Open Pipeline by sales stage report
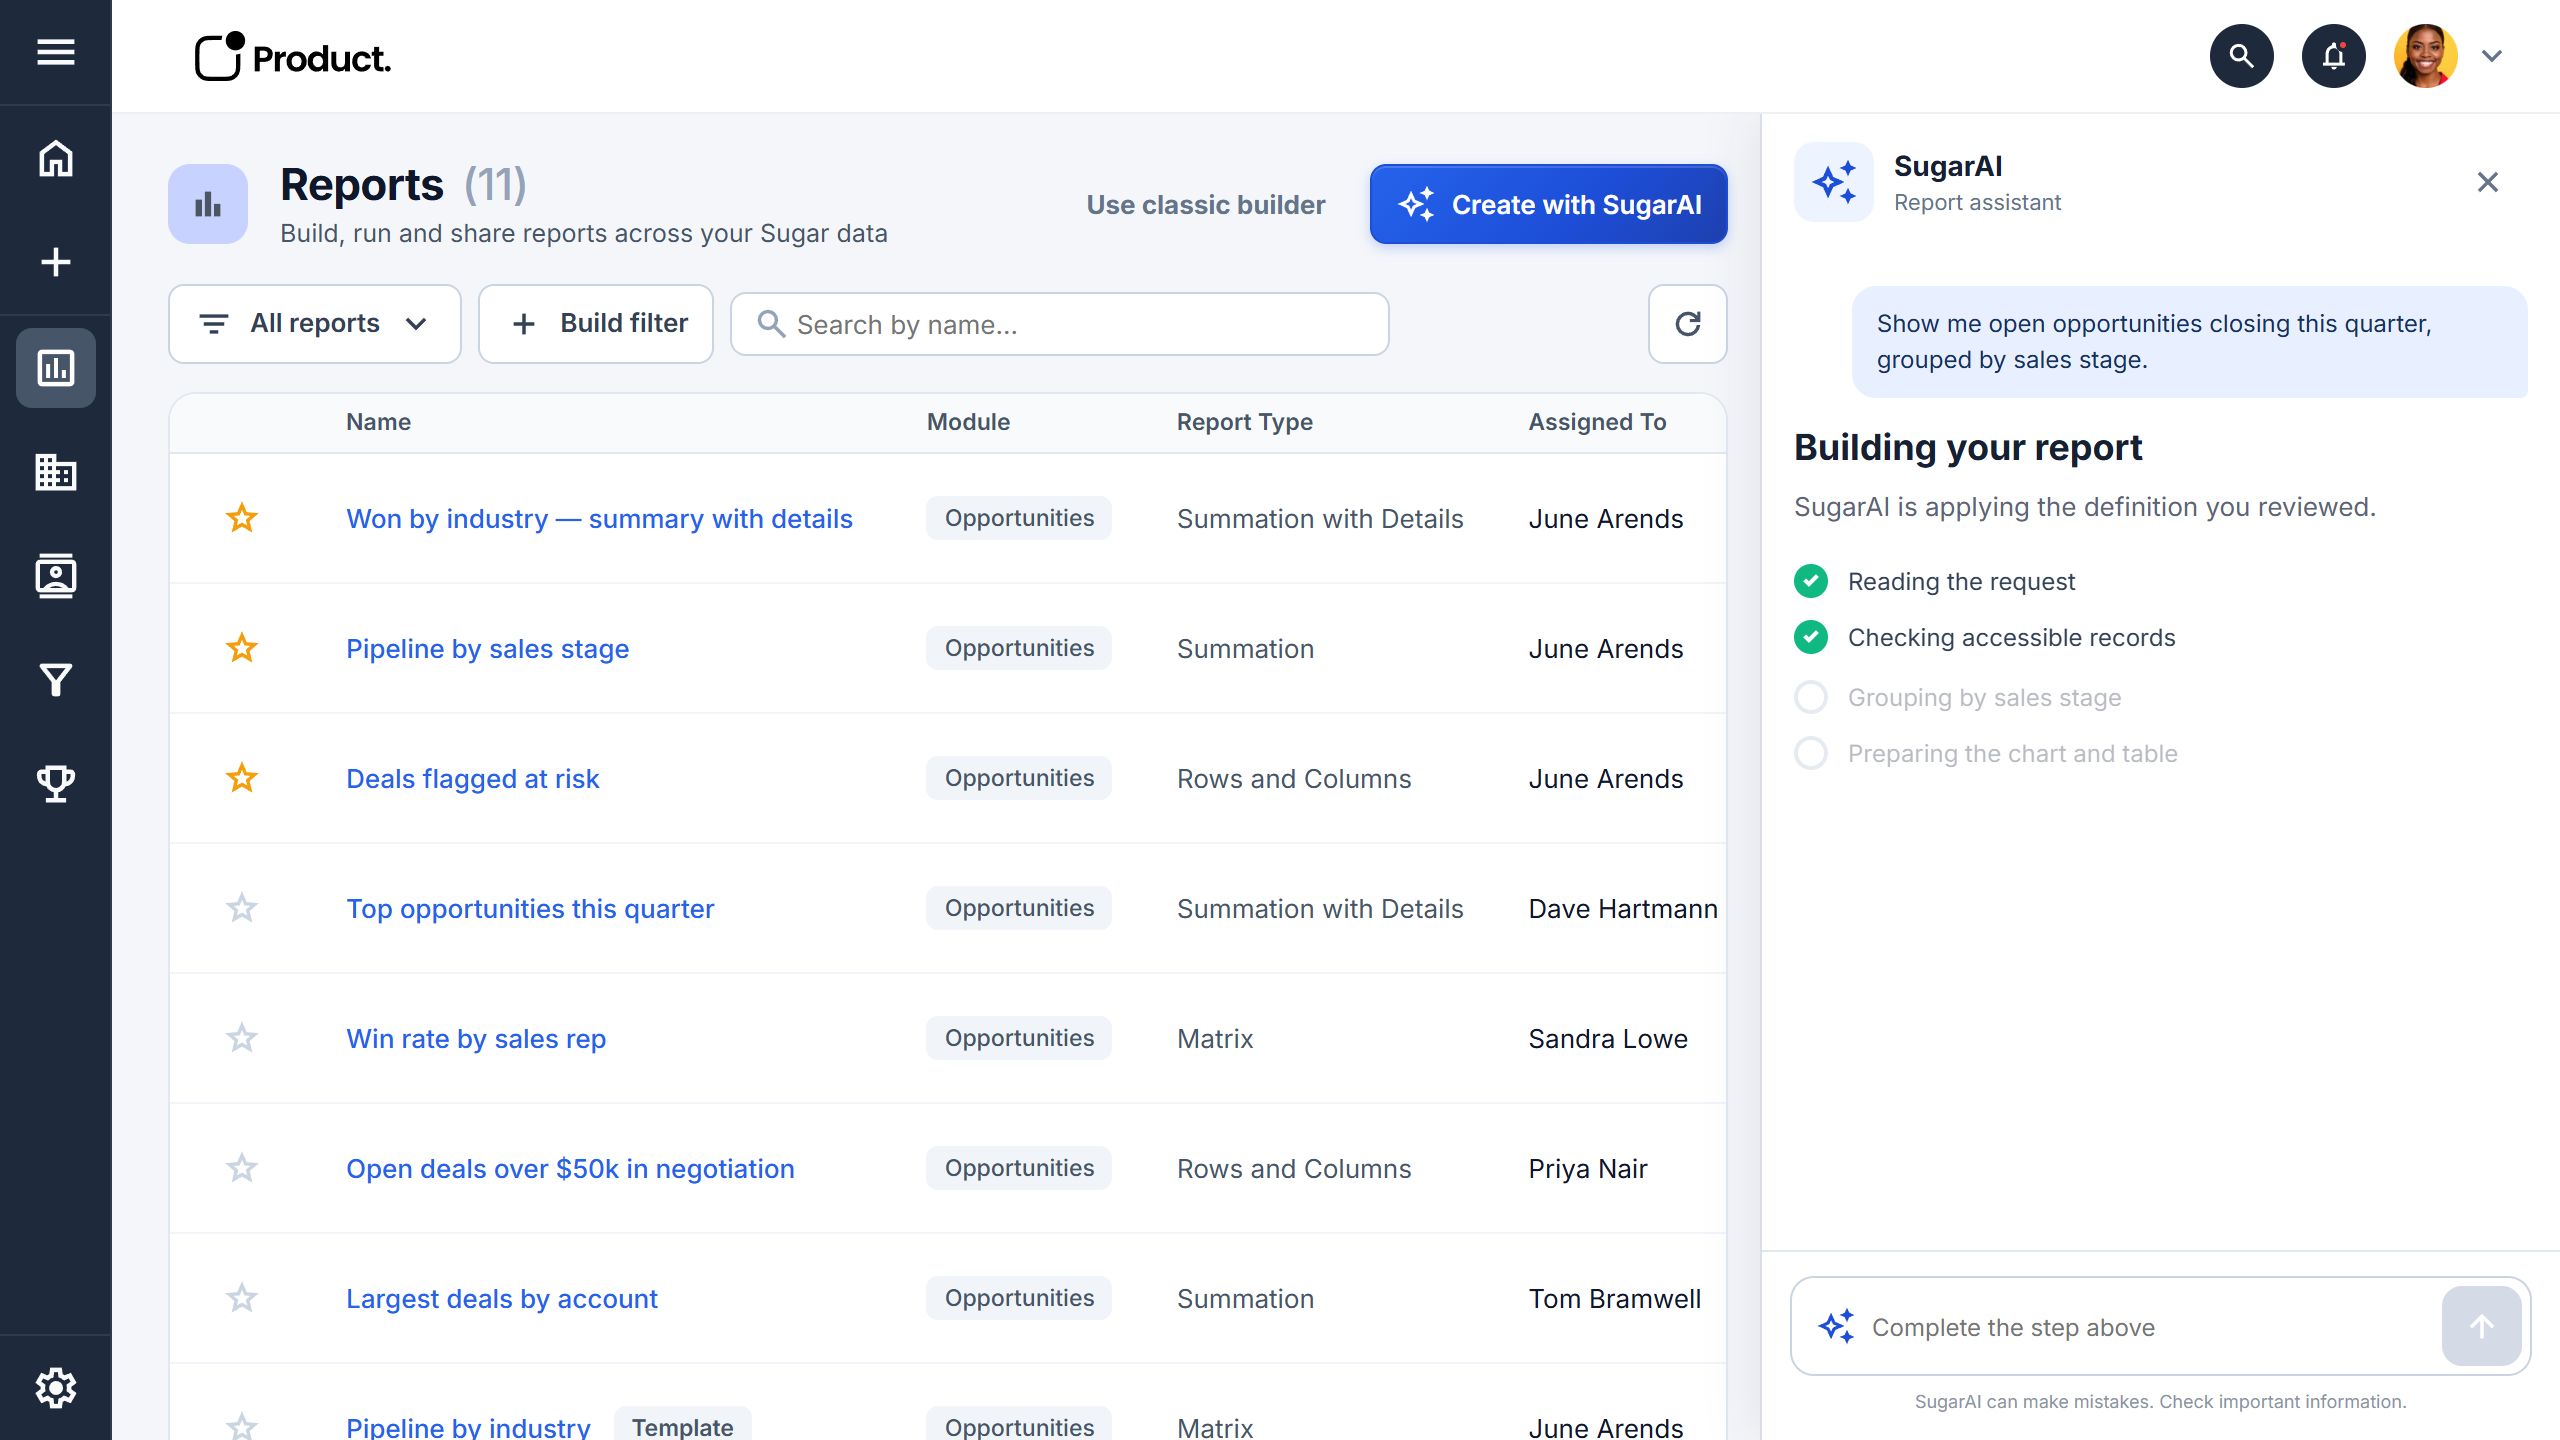 487,649
